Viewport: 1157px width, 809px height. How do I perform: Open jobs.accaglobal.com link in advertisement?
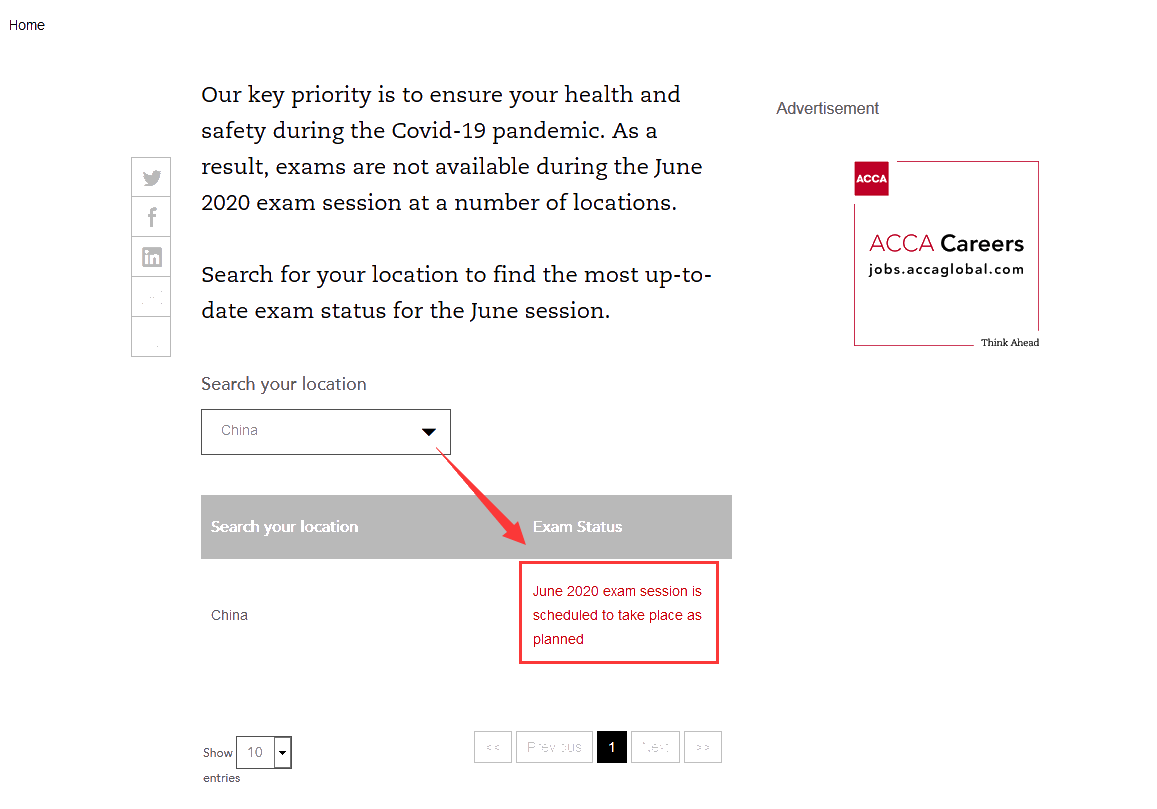coord(946,269)
